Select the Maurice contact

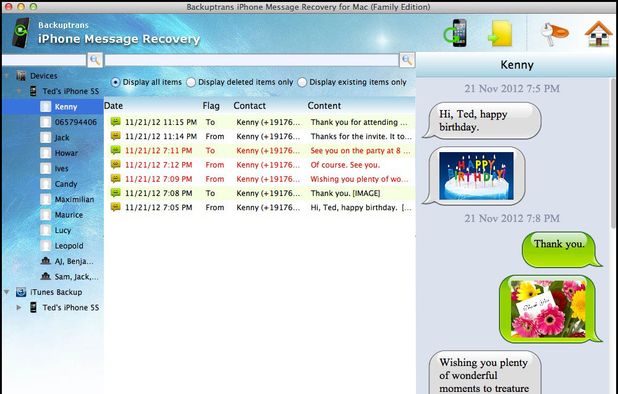pos(69,215)
